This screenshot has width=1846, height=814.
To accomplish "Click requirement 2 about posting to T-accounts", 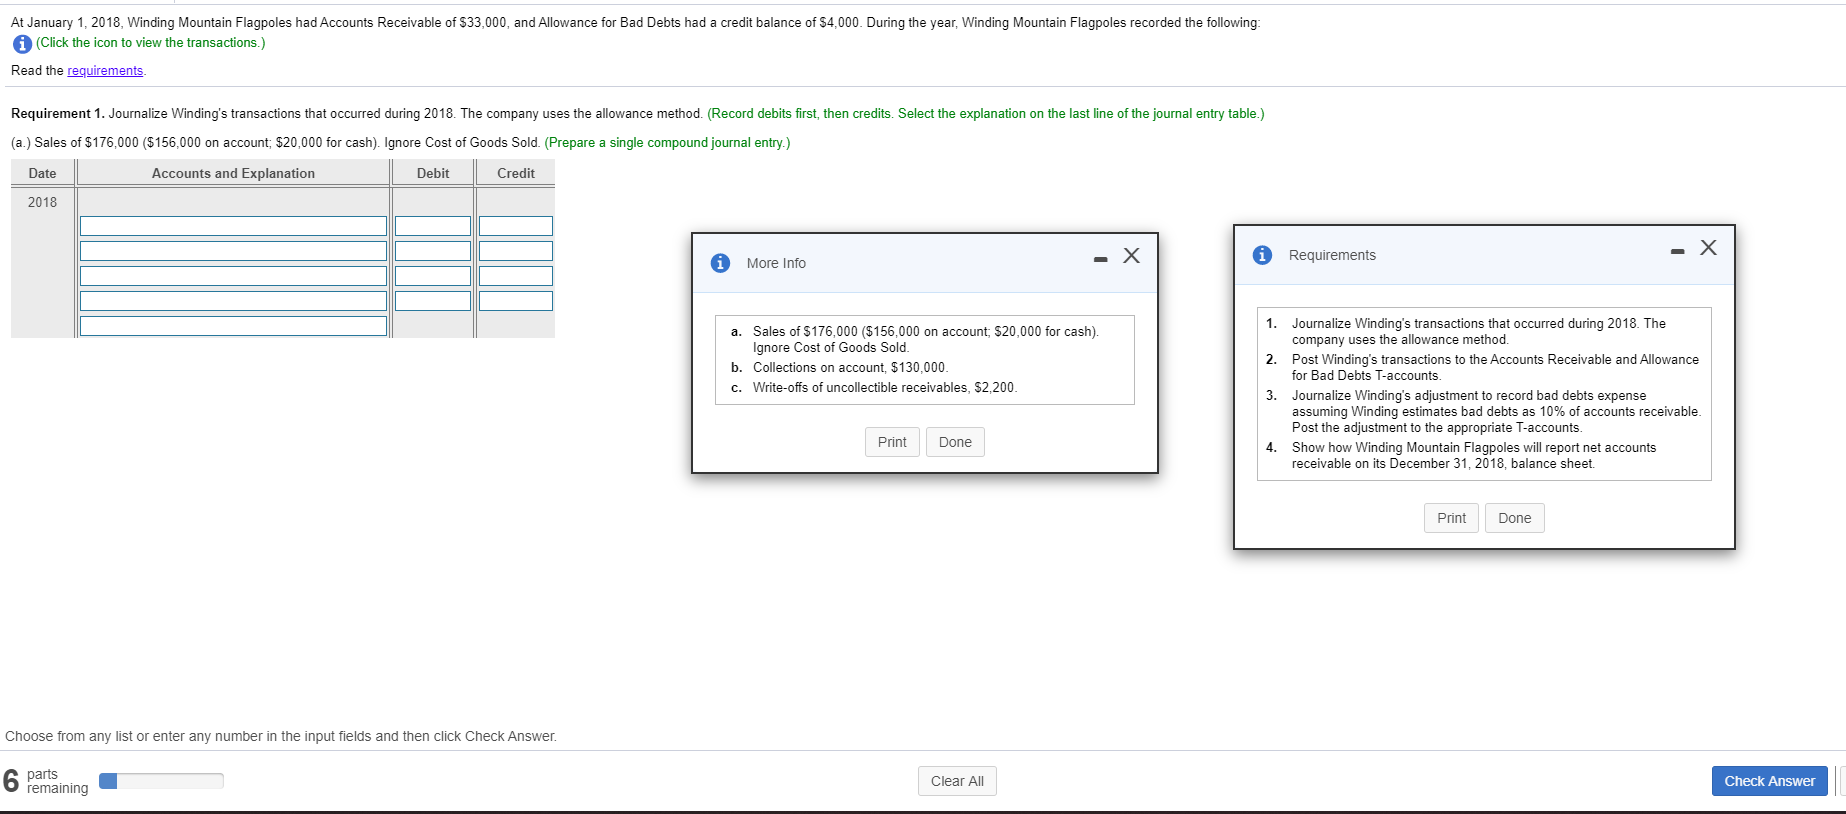I will (x=1495, y=367).
